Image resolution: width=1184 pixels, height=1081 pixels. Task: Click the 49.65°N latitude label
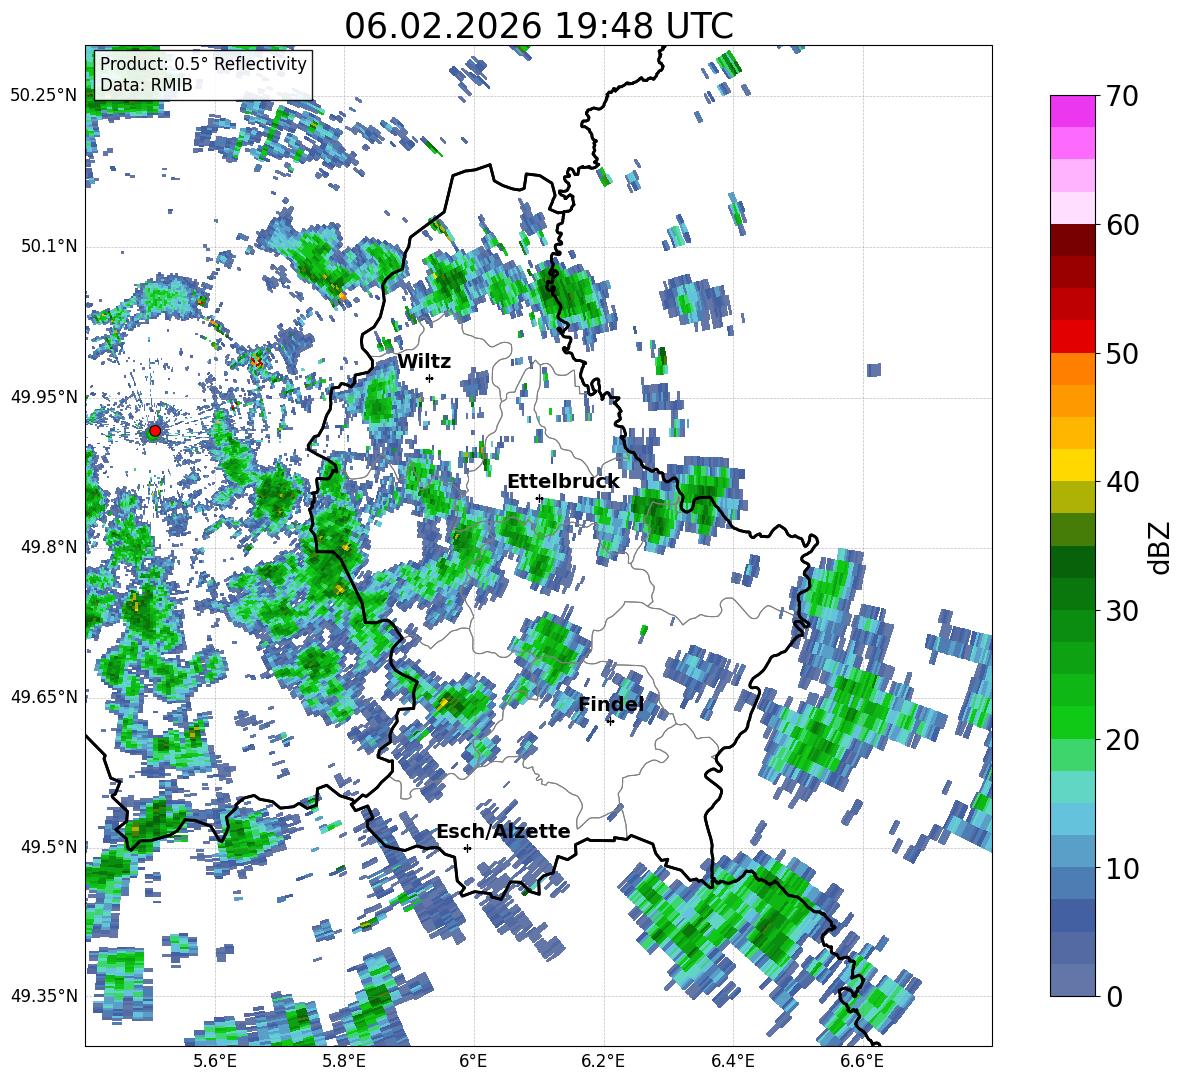click(x=44, y=696)
